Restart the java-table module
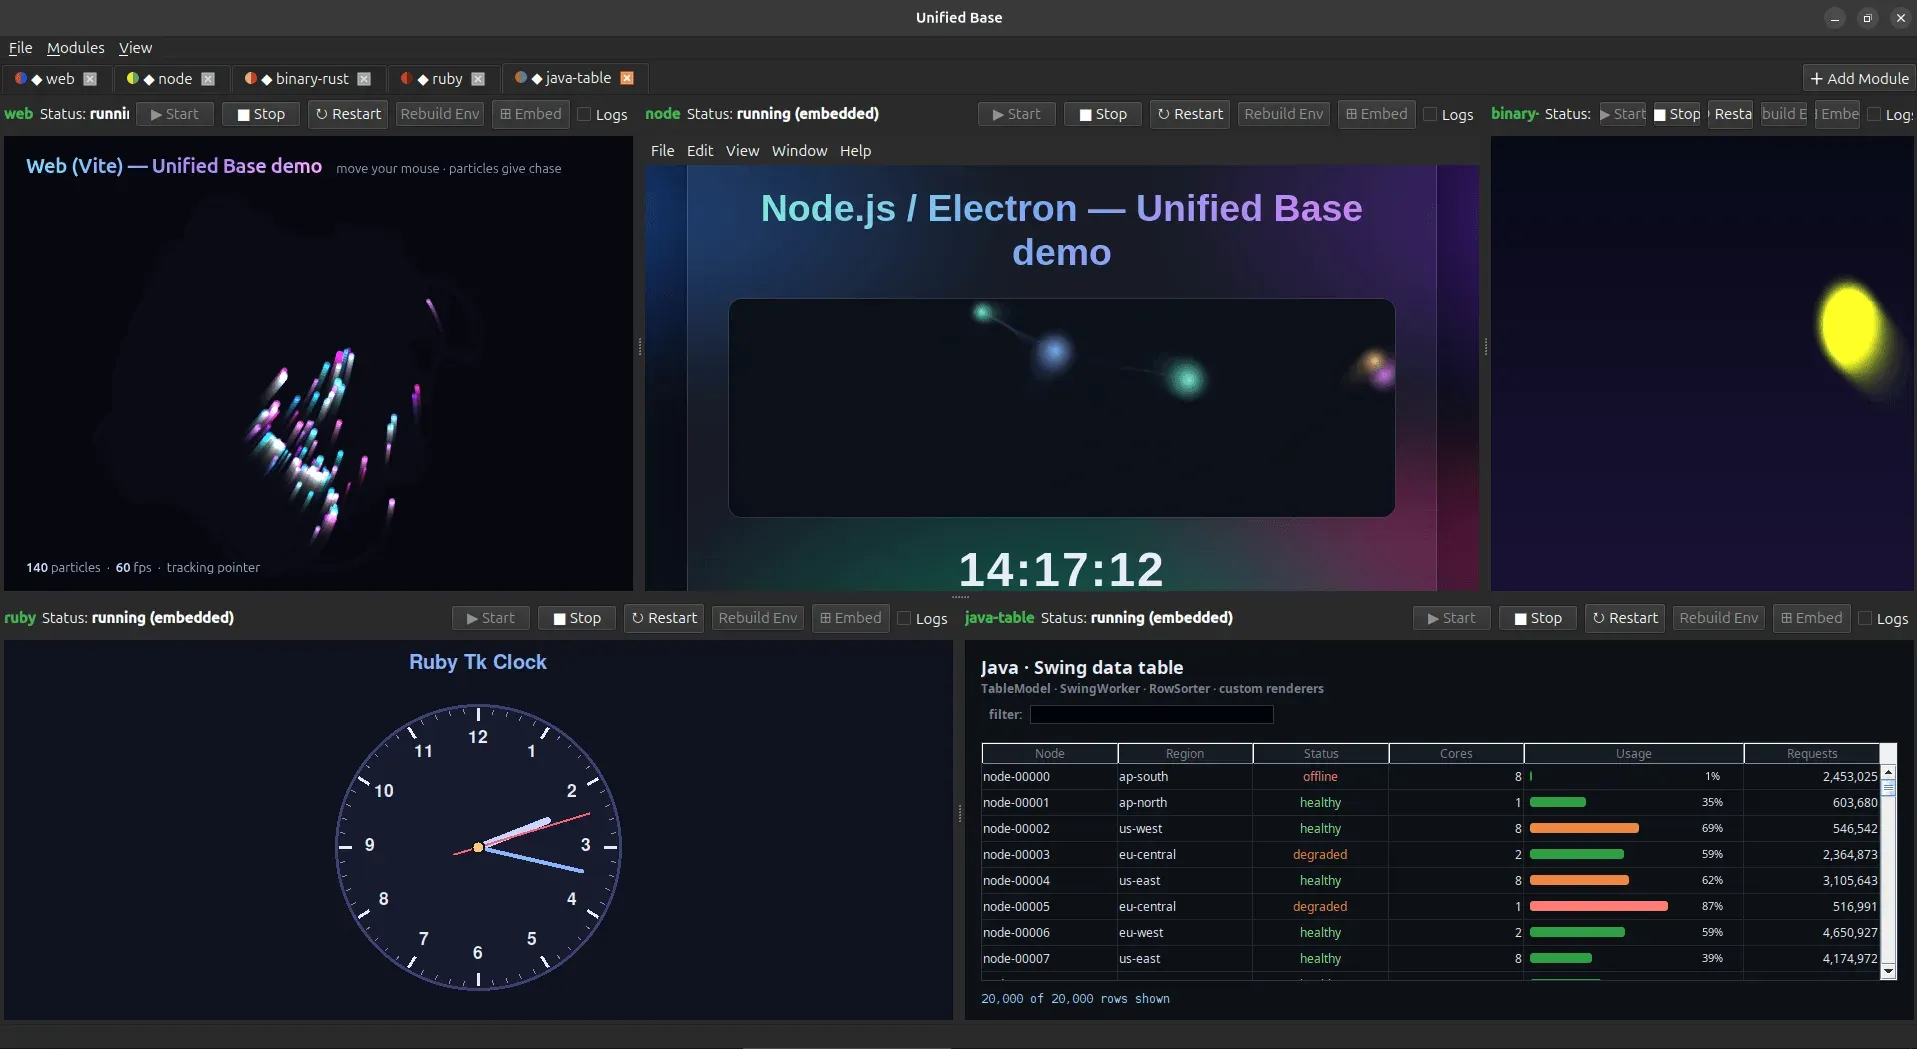 tap(1625, 618)
